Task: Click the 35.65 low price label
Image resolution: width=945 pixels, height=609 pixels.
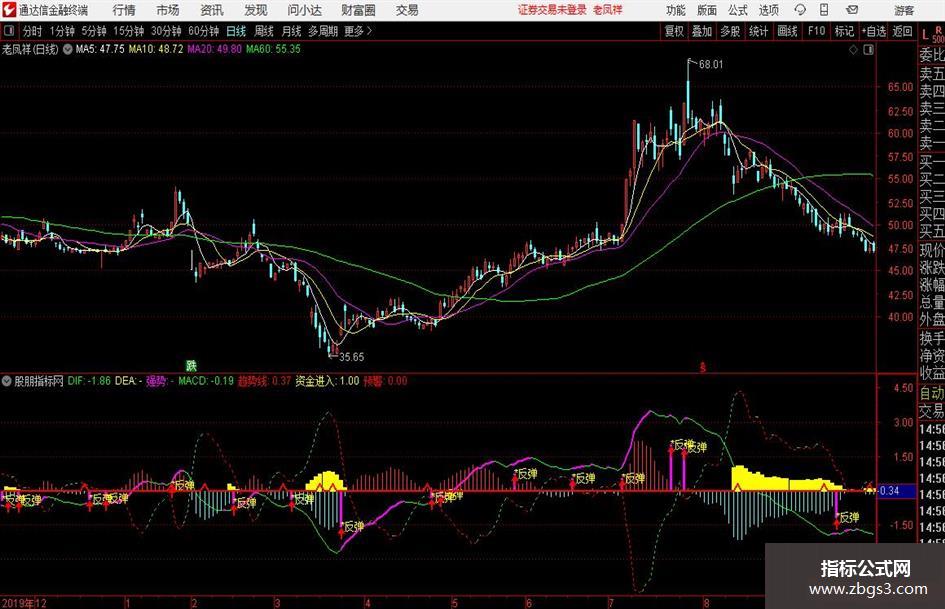Action: (351, 357)
